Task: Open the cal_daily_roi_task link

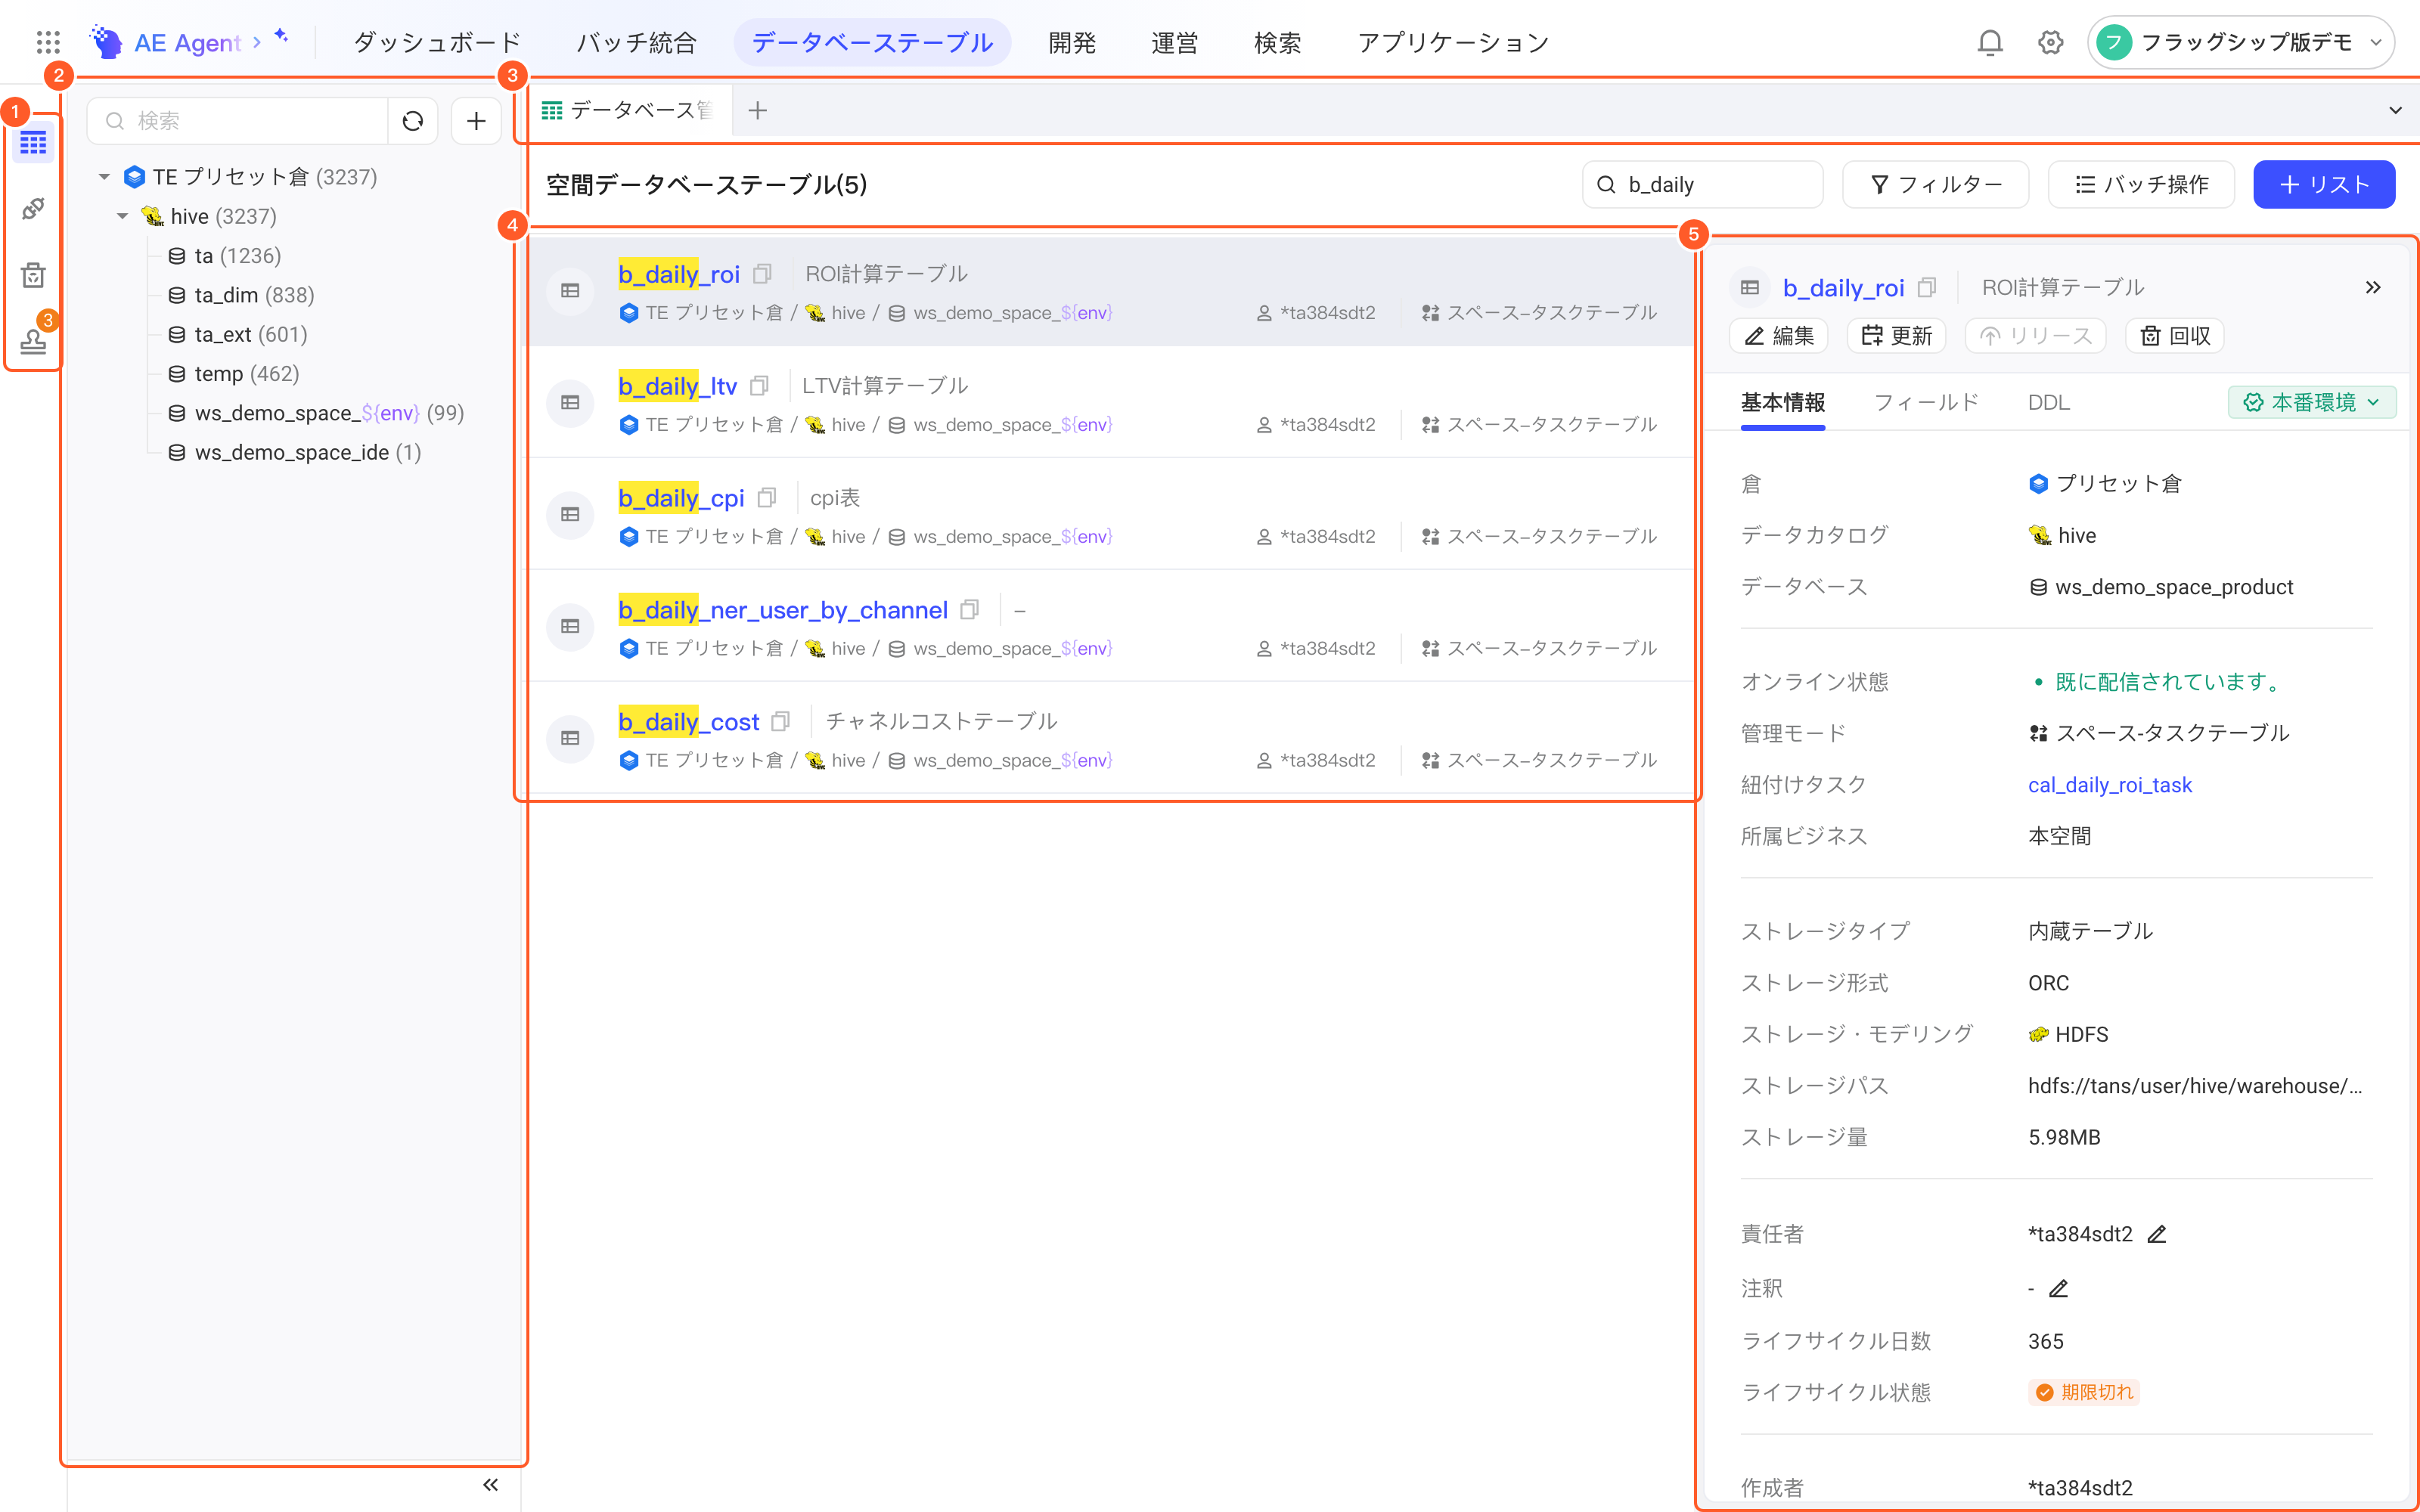Action: [x=2109, y=785]
